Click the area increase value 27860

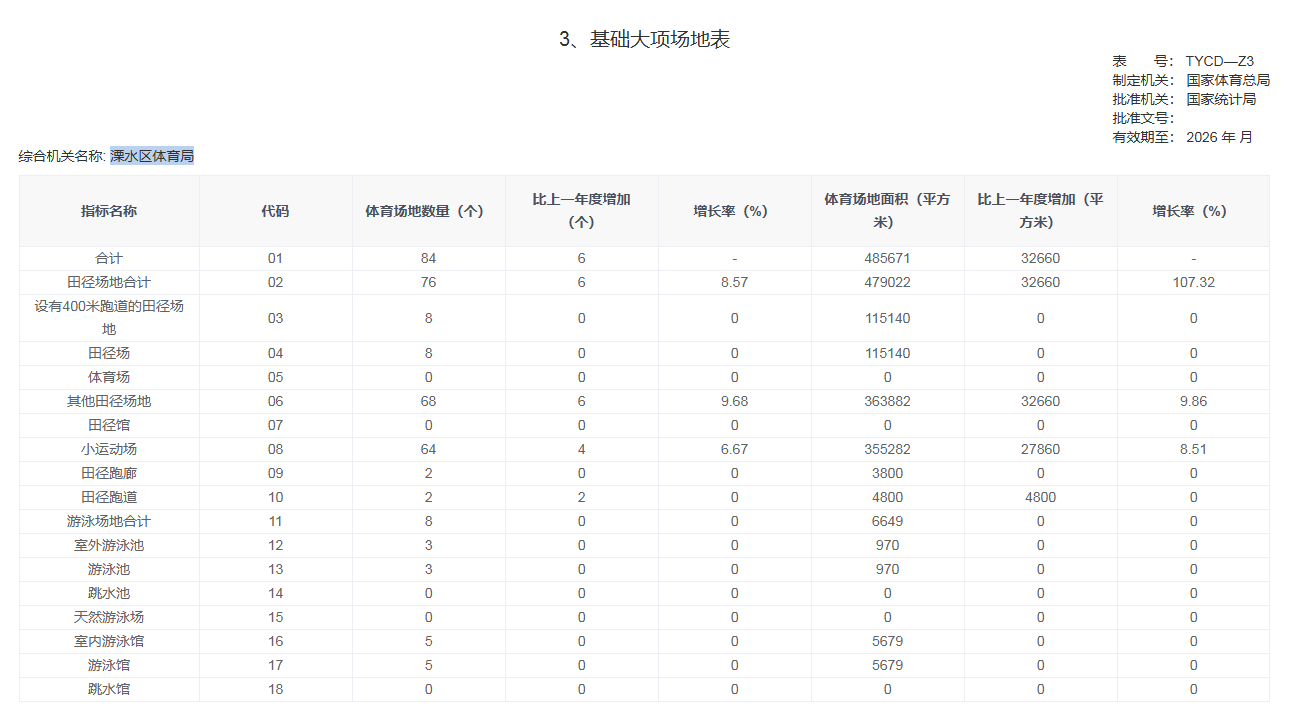(1040, 449)
